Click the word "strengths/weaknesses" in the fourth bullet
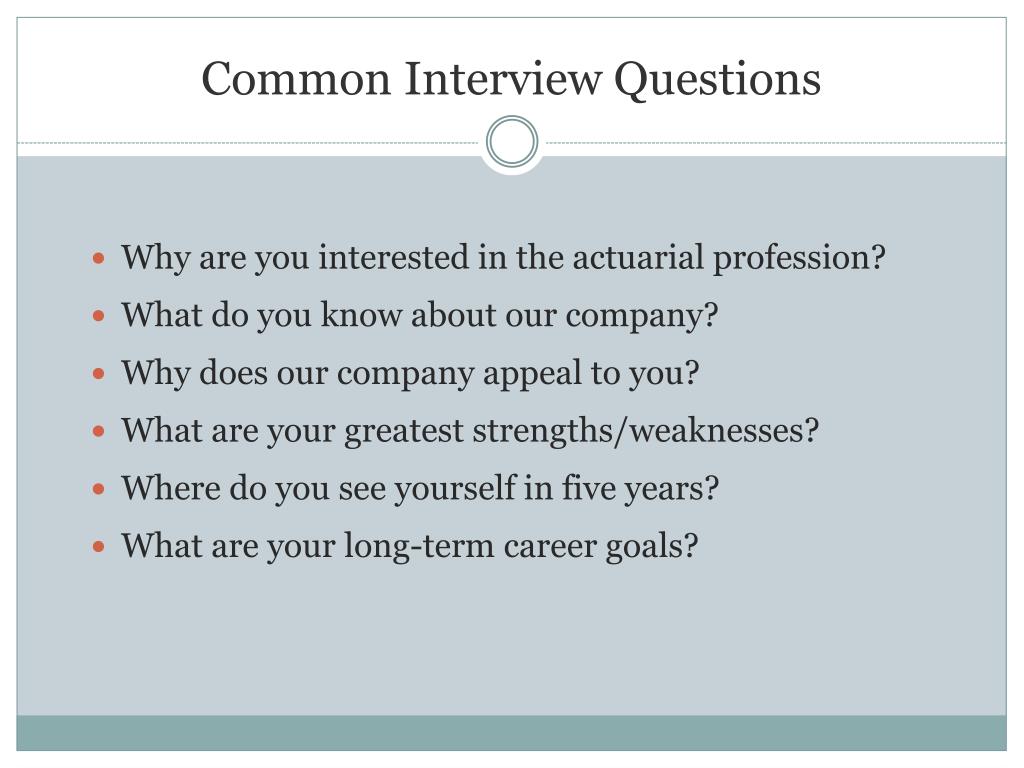This screenshot has width=1024, height=768. tap(645, 432)
